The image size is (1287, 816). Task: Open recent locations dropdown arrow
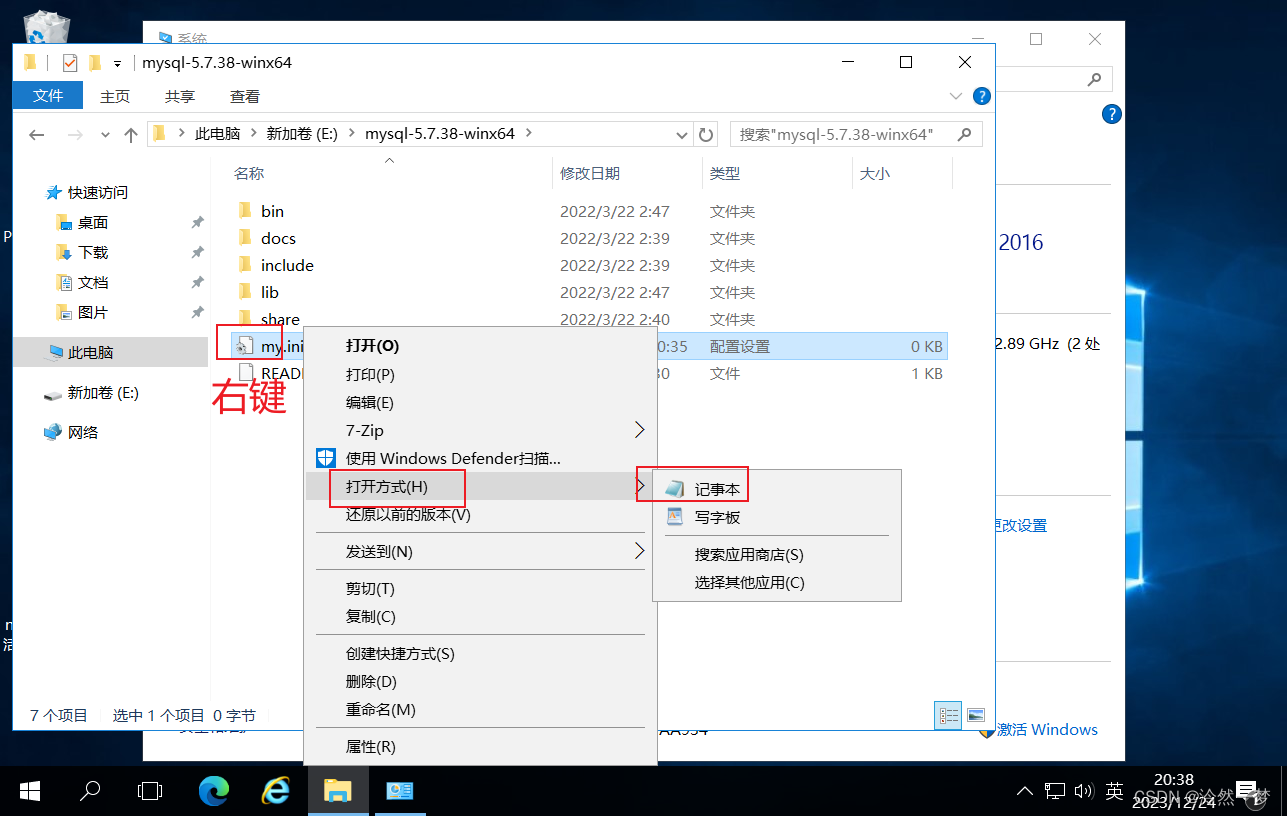[x=103, y=134]
